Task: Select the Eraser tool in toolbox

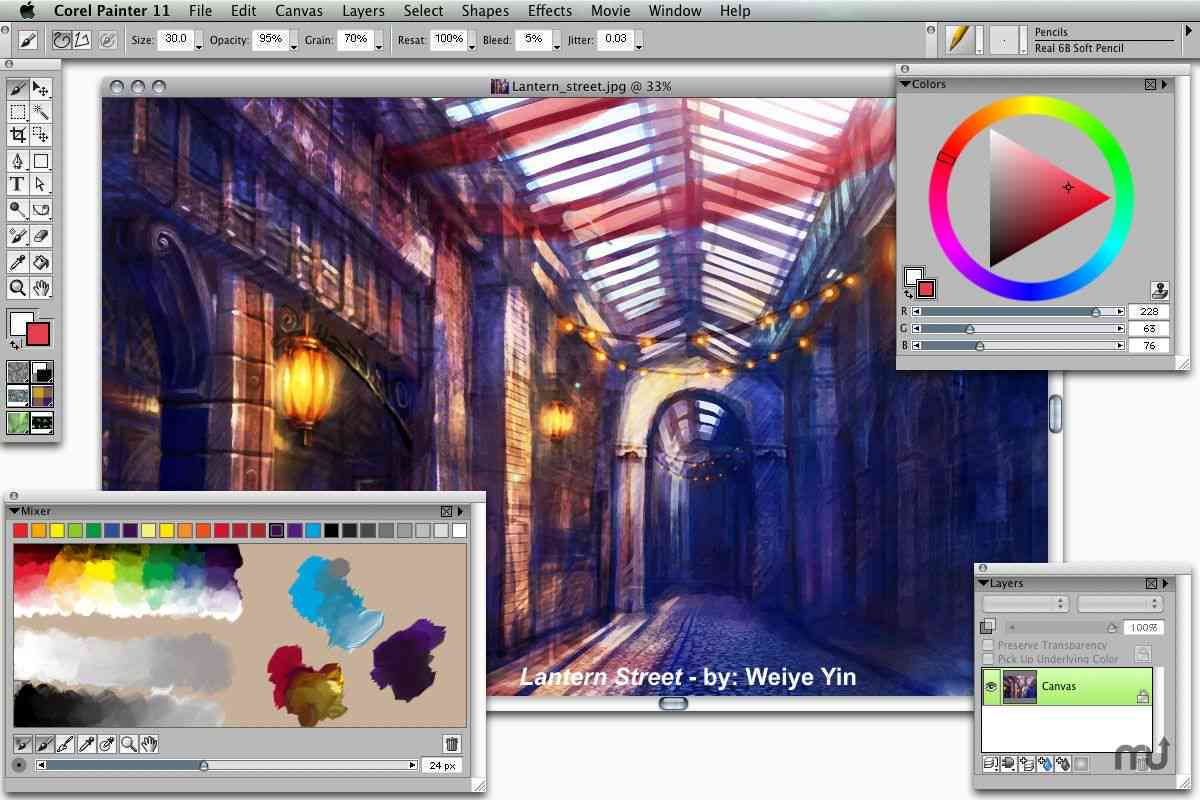Action: point(41,236)
